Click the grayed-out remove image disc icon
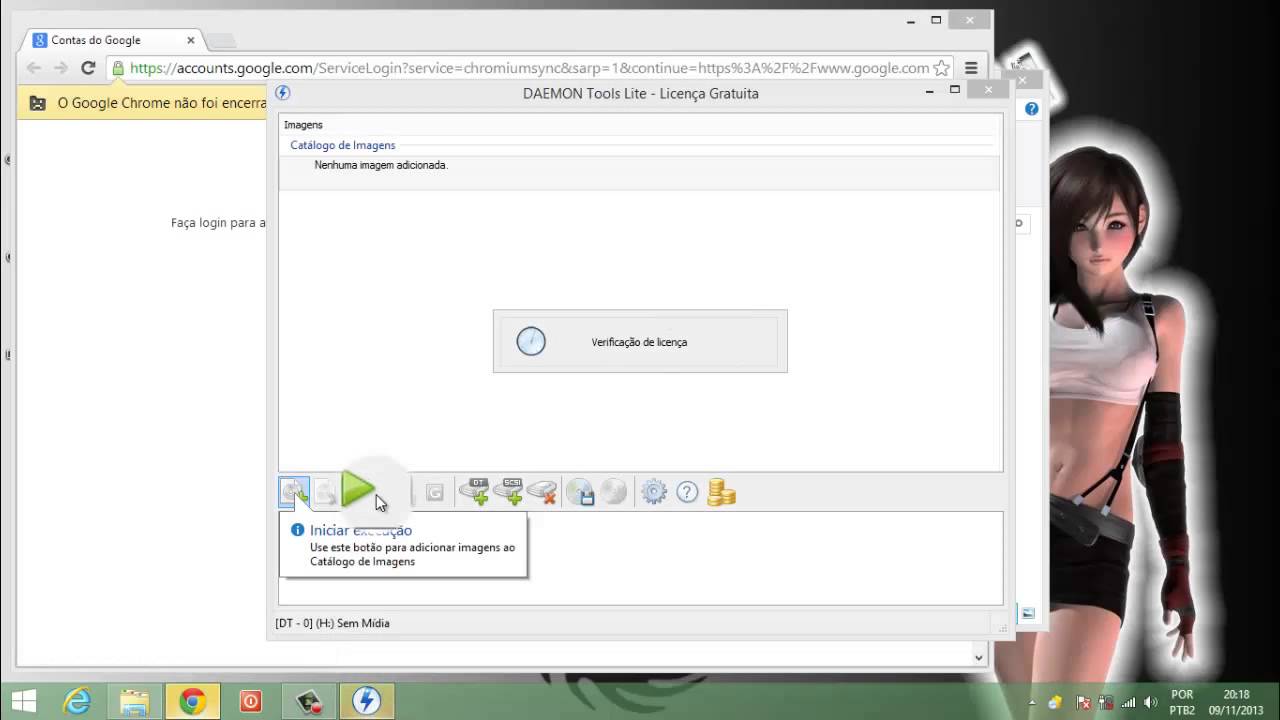Screen dimensions: 1280x720 324,492
